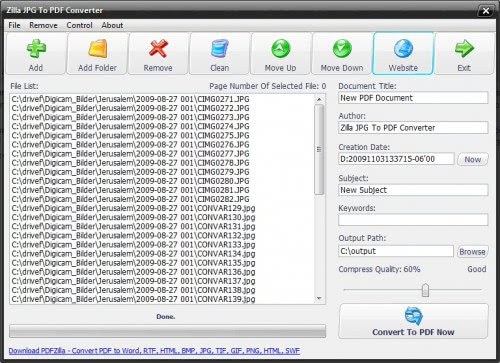Image resolution: width=500 pixels, height=363 pixels.
Task: Select CIMG0276.JPG in the file list
Action: (x=130, y=144)
